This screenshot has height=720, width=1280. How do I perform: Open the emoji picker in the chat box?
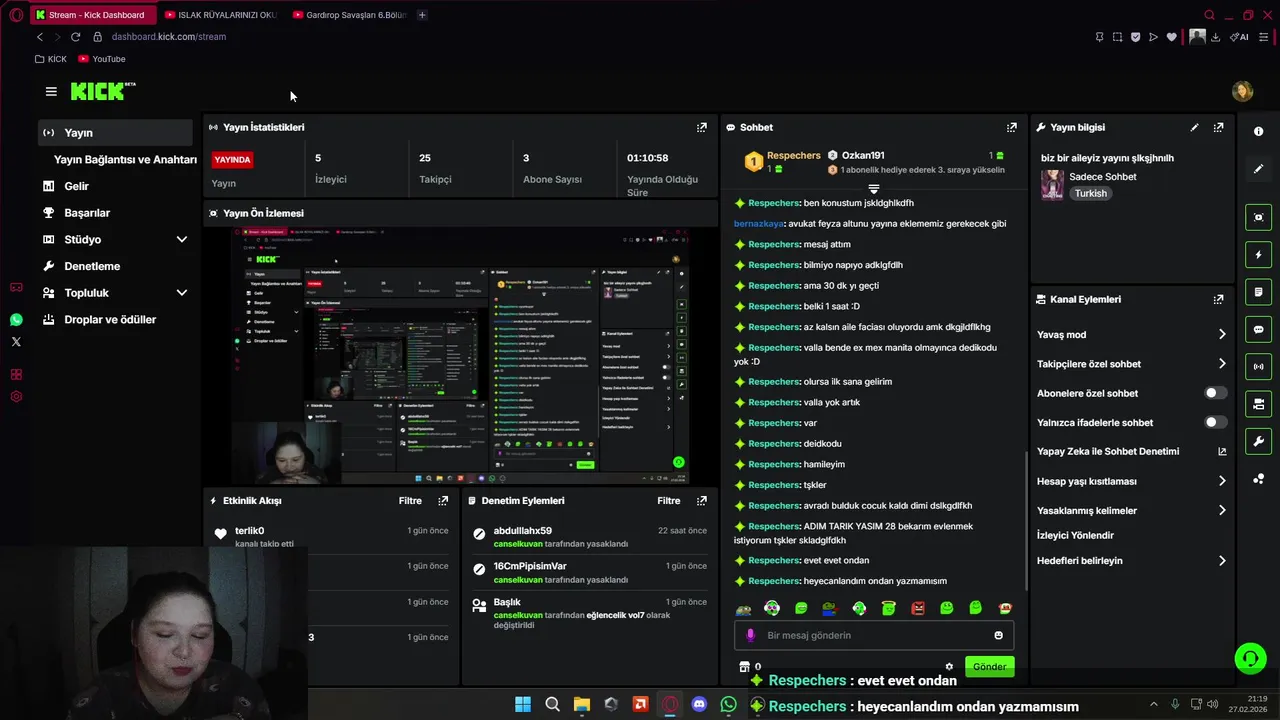click(x=998, y=635)
